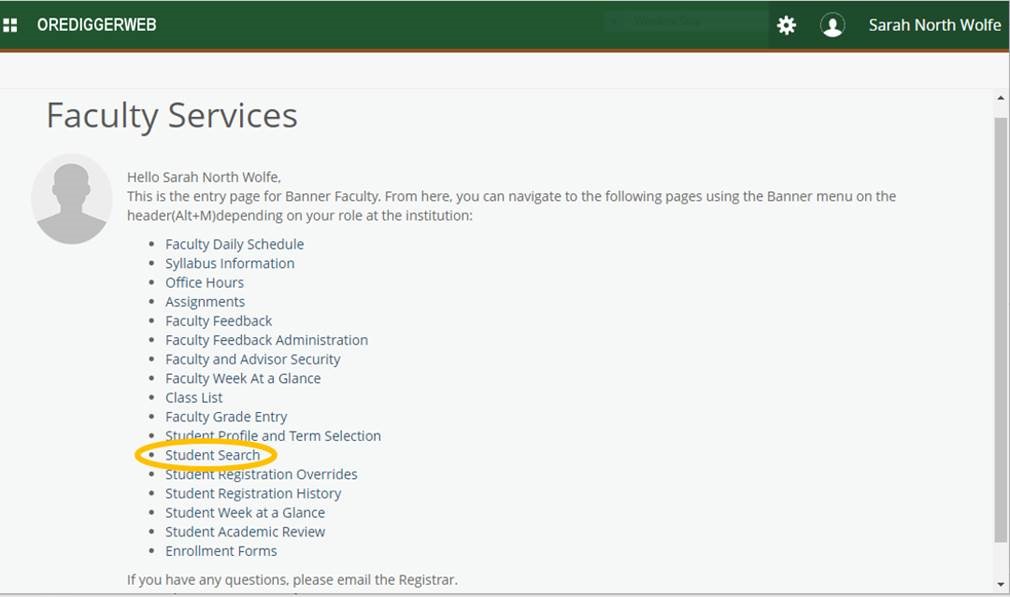
Task: Open Faculty Grade Entry
Action: (x=226, y=416)
